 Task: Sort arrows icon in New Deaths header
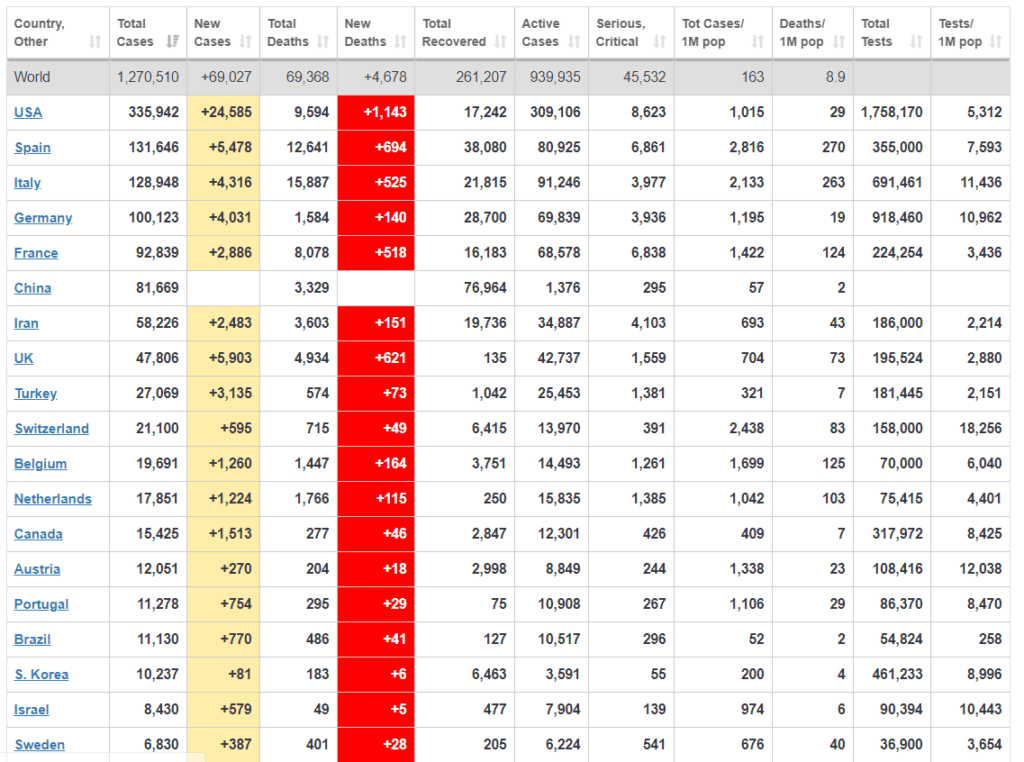coord(400,42)
